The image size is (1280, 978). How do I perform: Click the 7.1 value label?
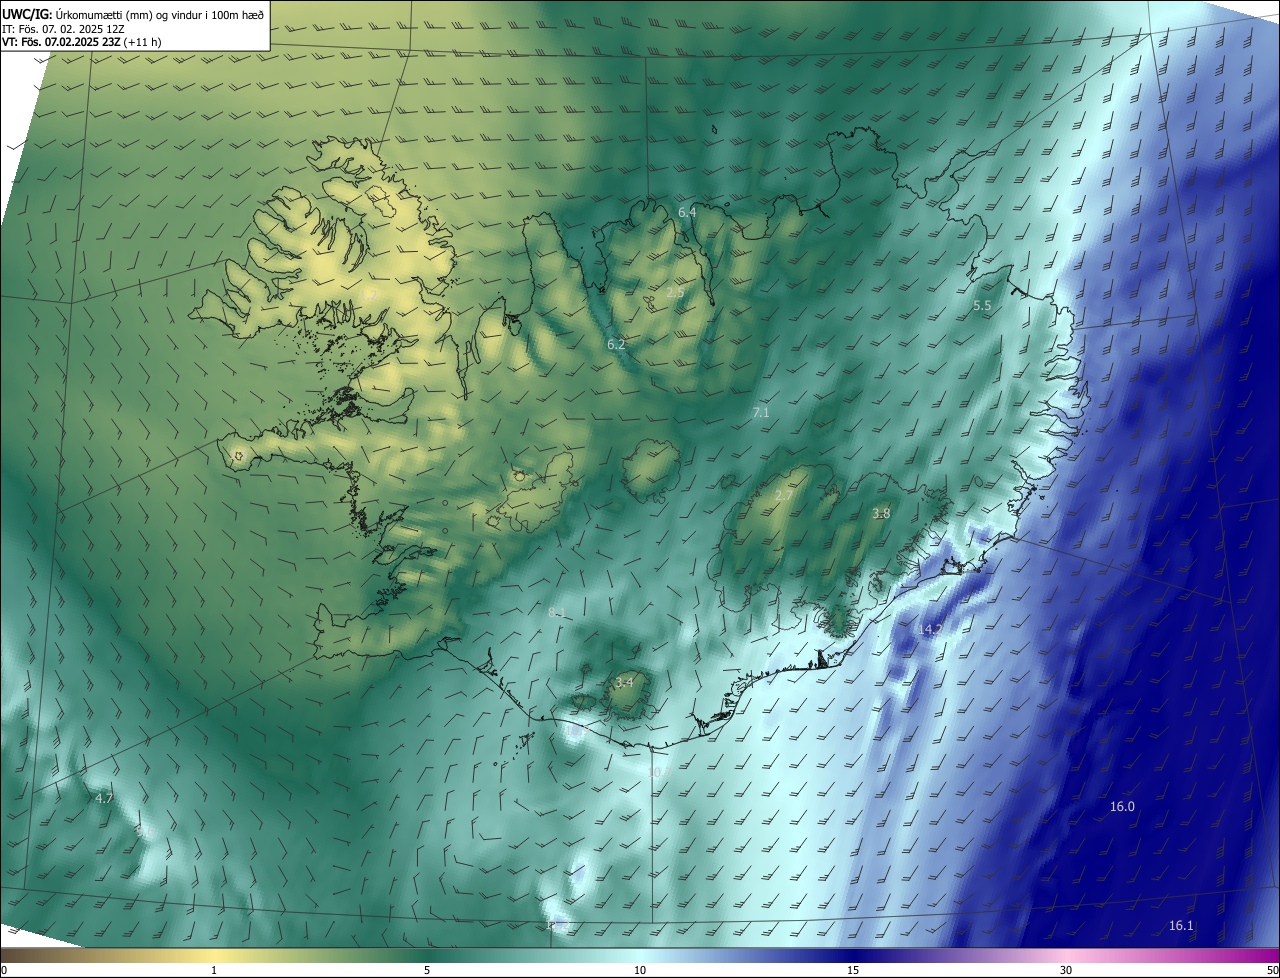click(761, 412)
